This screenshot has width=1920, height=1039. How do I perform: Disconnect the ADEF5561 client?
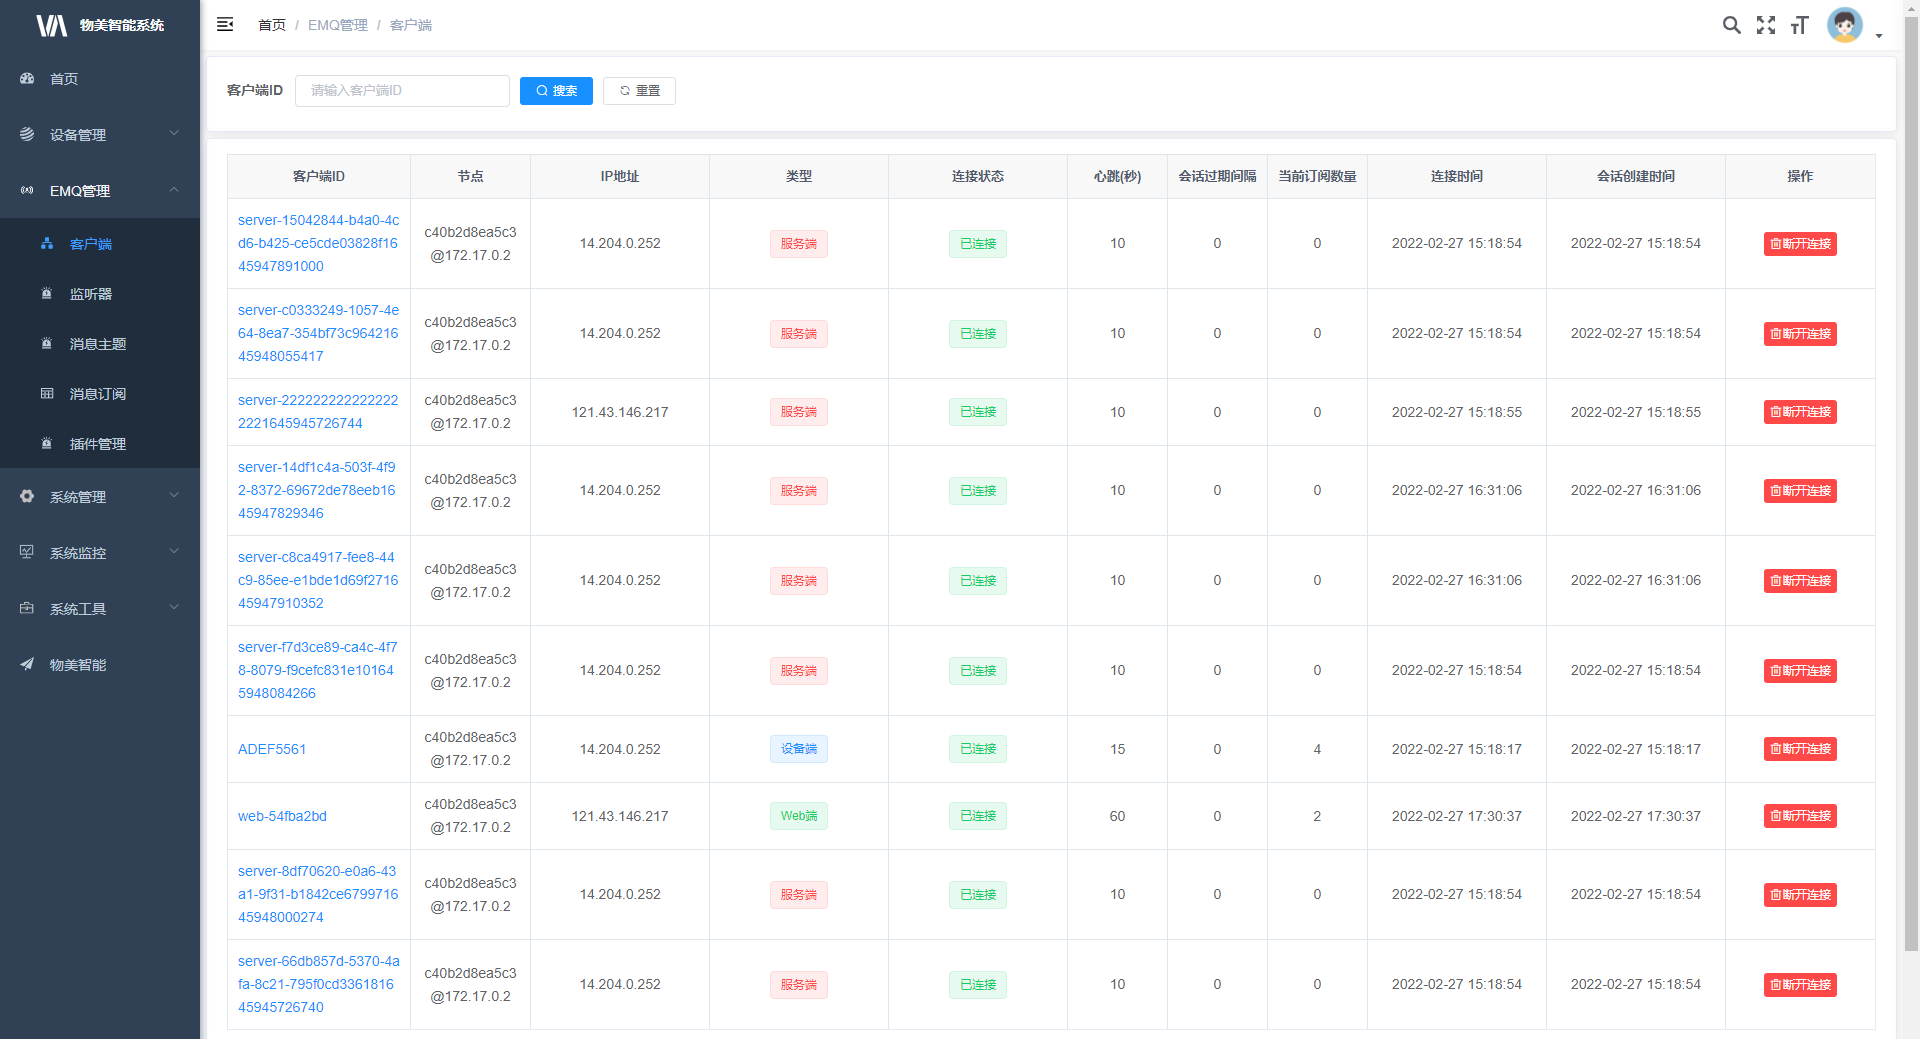tap(1799, 749)
